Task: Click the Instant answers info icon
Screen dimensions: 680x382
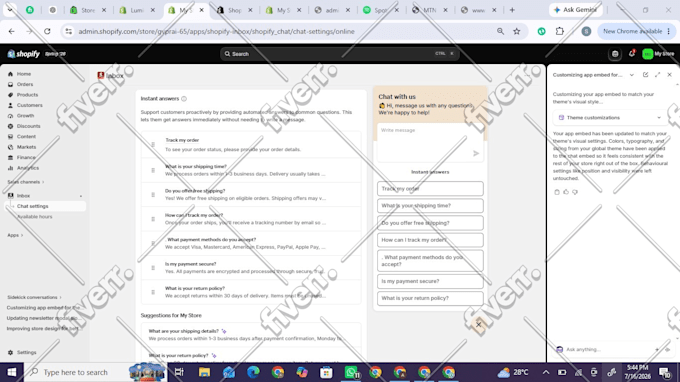Action: click(184, 99)
